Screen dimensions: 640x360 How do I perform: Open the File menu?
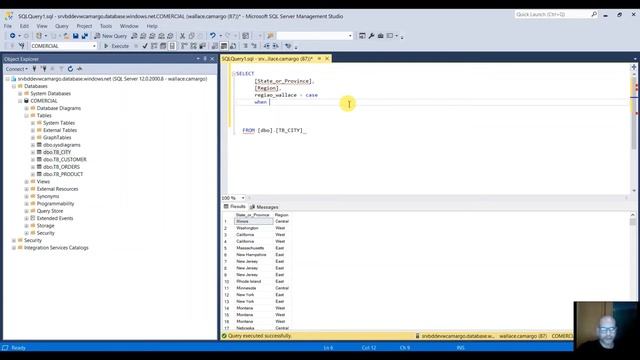(x=8, y=26)
